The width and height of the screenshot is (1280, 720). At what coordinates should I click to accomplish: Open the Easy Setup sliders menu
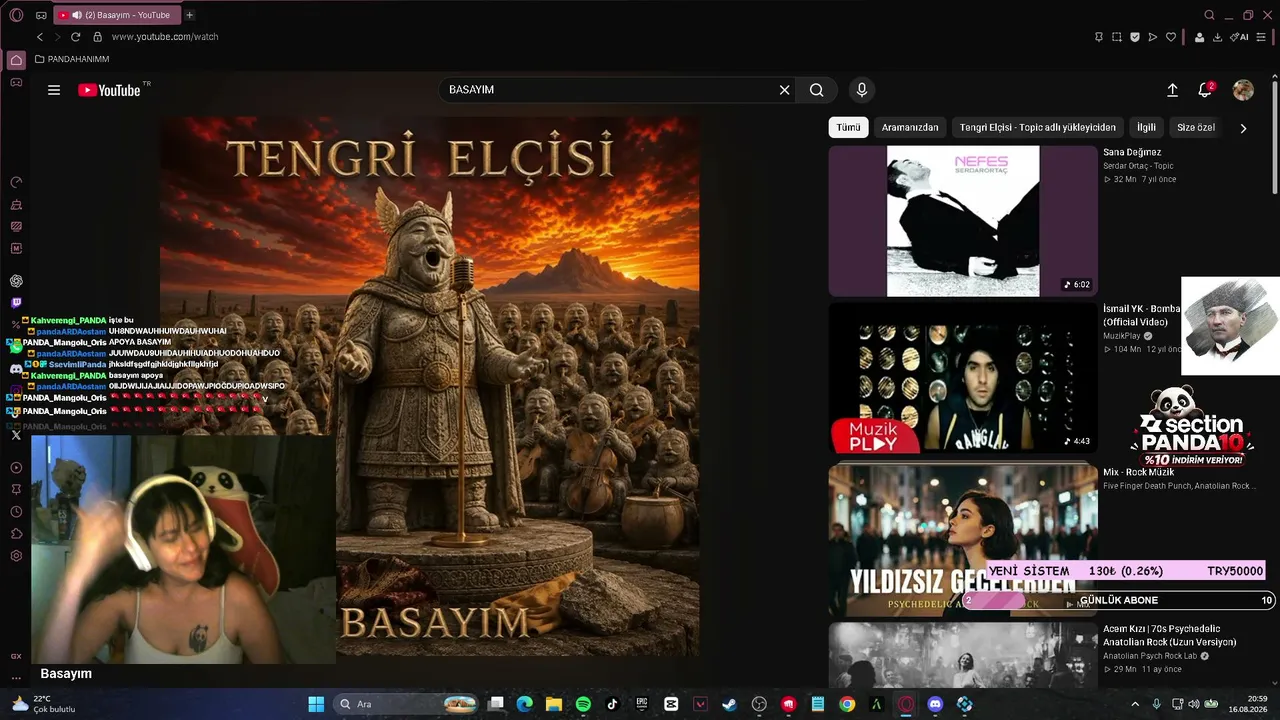click(1261, 37)
